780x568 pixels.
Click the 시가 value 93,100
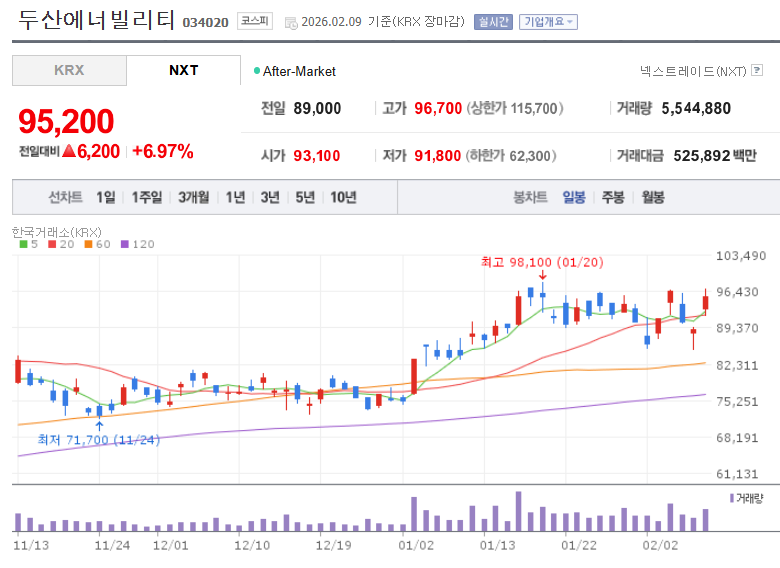coord(316,156)
